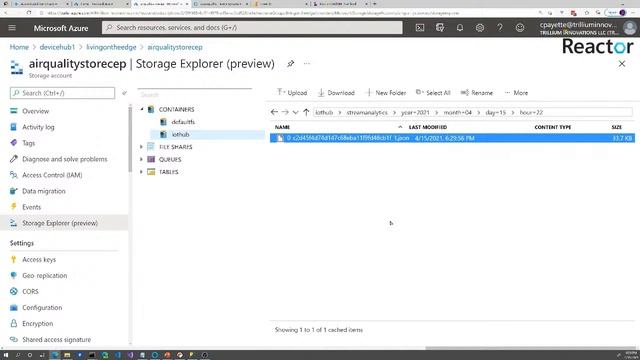Click month=04 path segment
640x360 pixels.
click(x=458, y=112)
